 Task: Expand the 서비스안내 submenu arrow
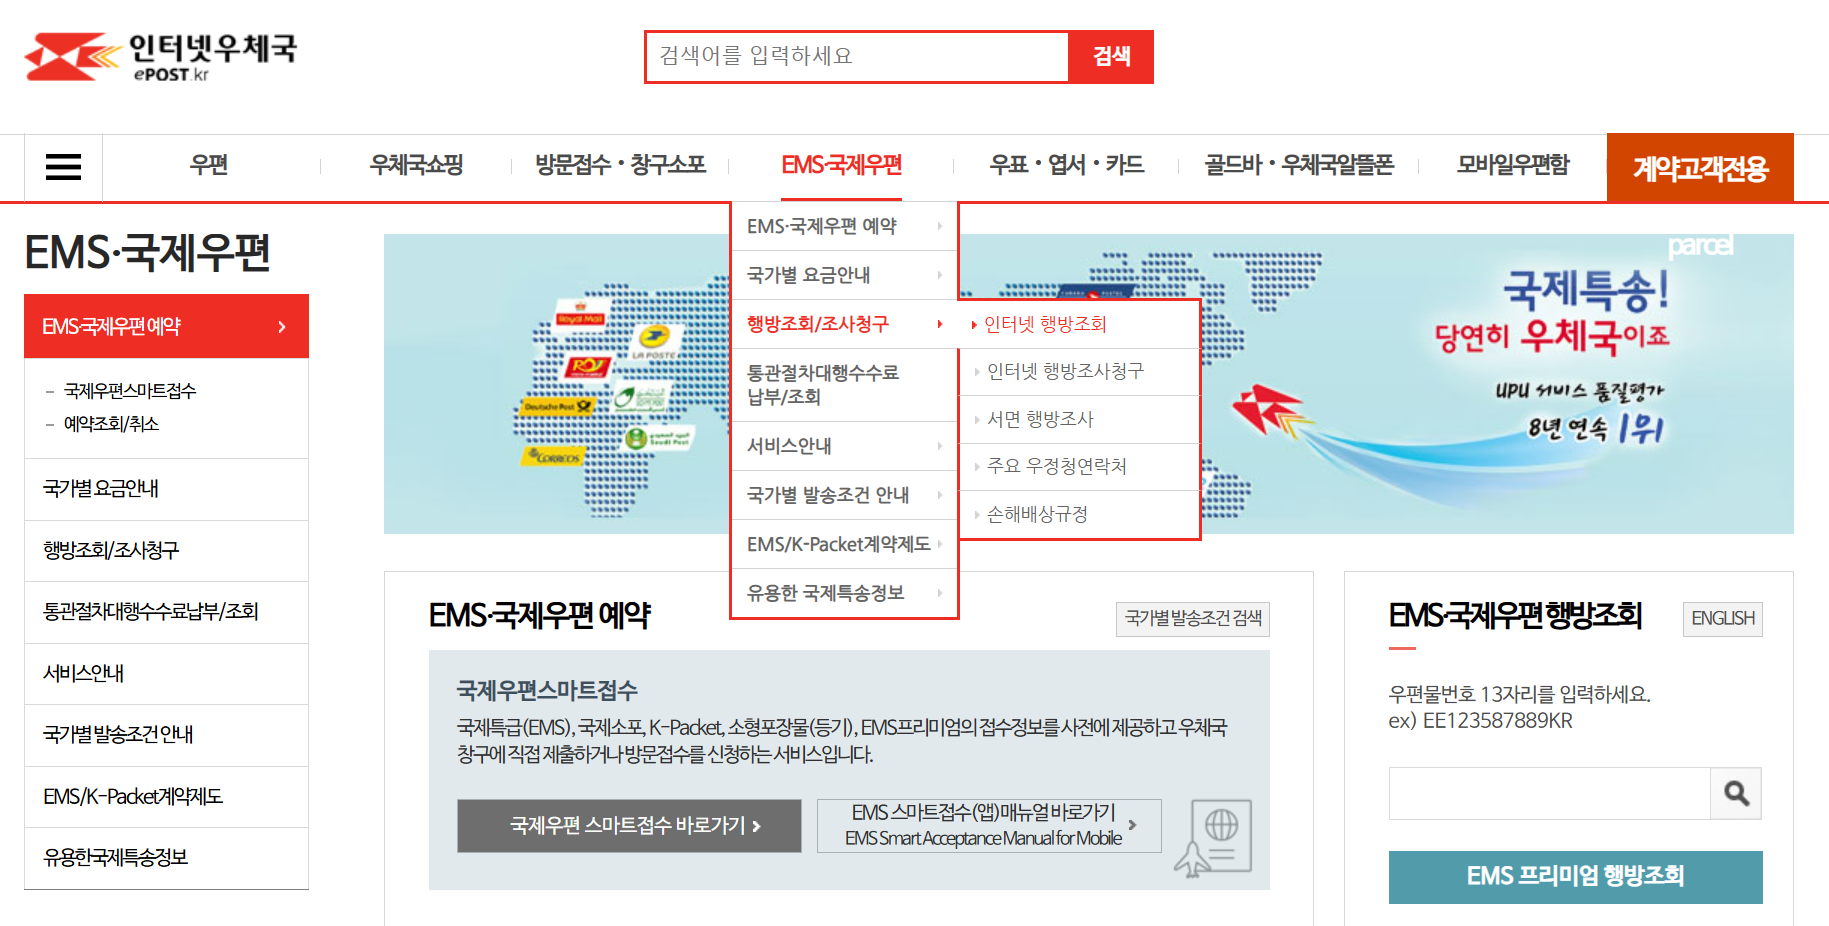pos(940,445)
